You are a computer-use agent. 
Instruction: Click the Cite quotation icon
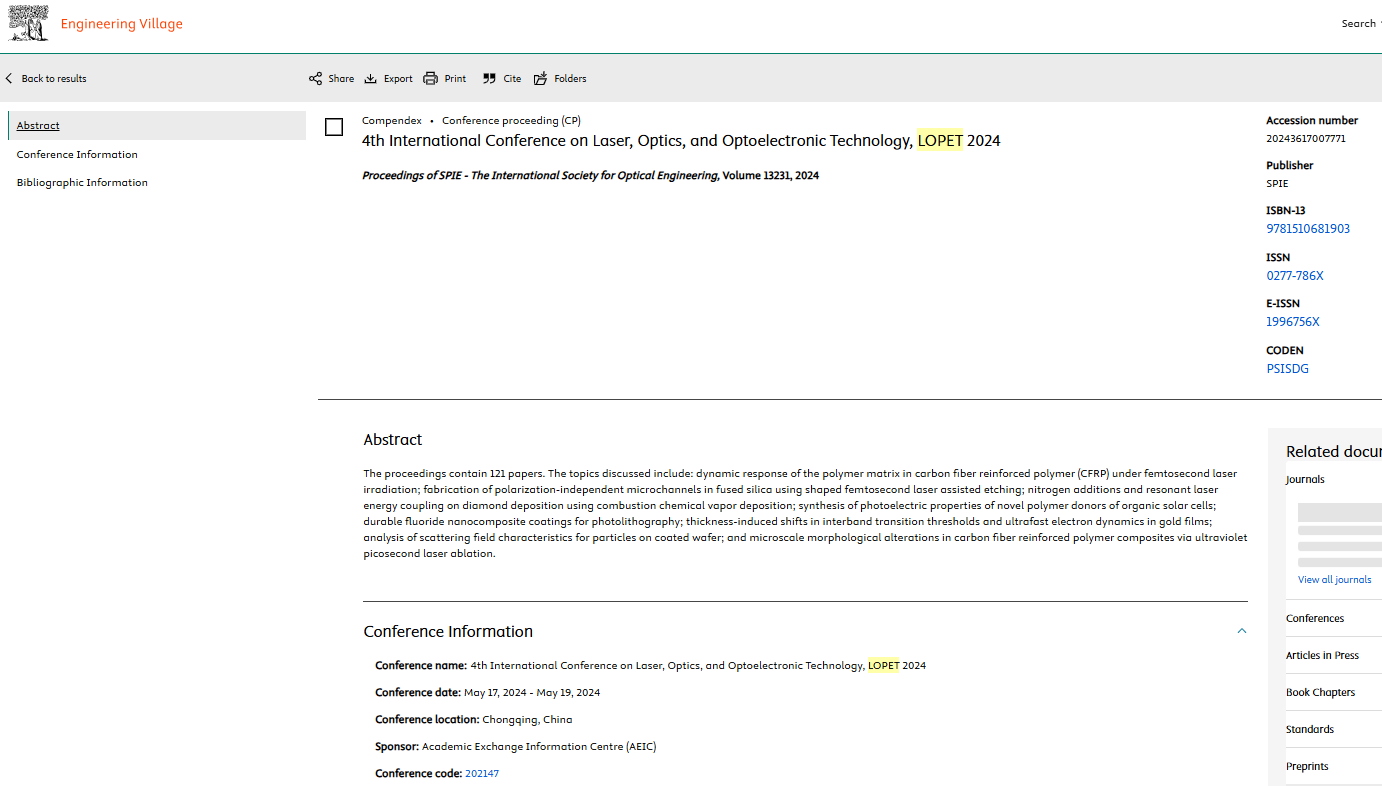click(489, 79)
